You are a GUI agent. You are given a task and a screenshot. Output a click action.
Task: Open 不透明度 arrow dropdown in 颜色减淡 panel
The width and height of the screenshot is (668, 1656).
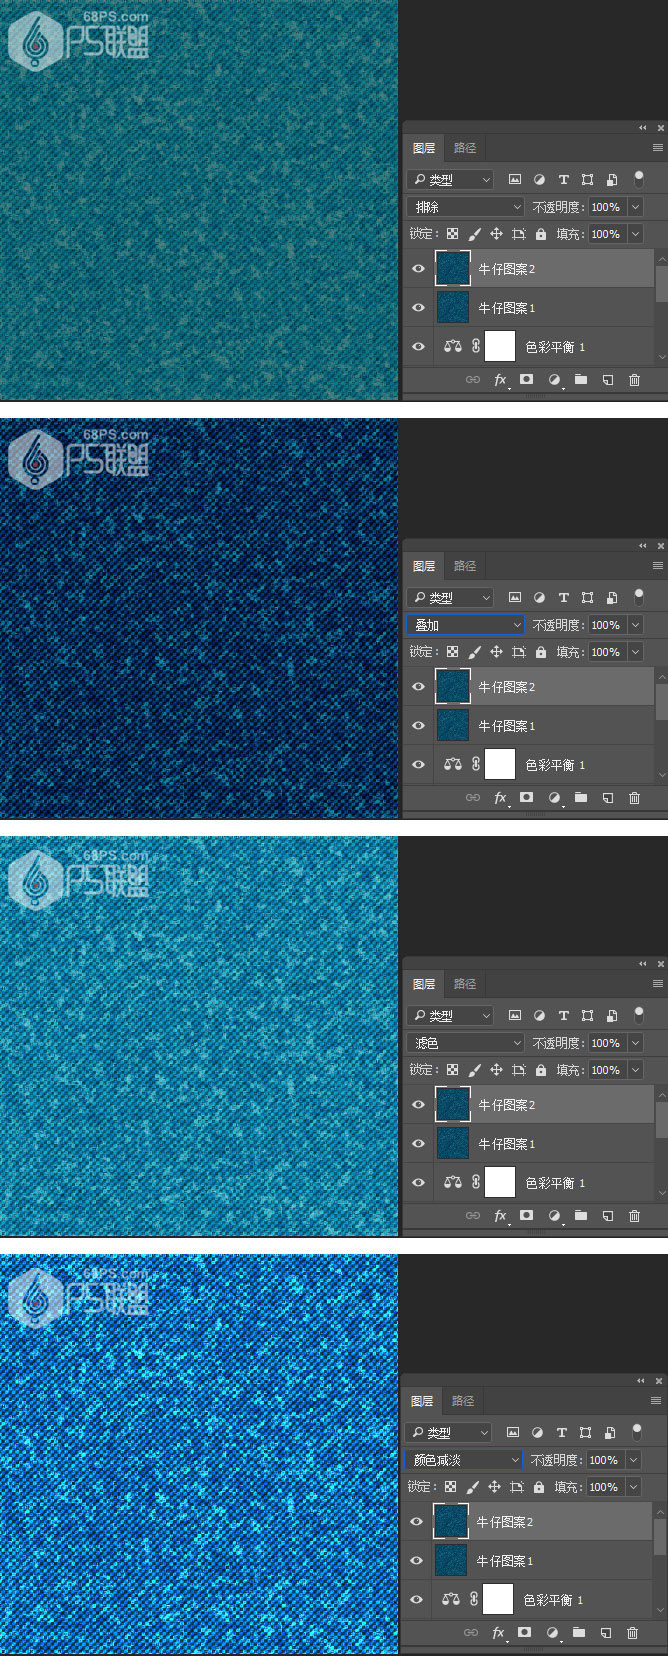[x=632, y=1460]
